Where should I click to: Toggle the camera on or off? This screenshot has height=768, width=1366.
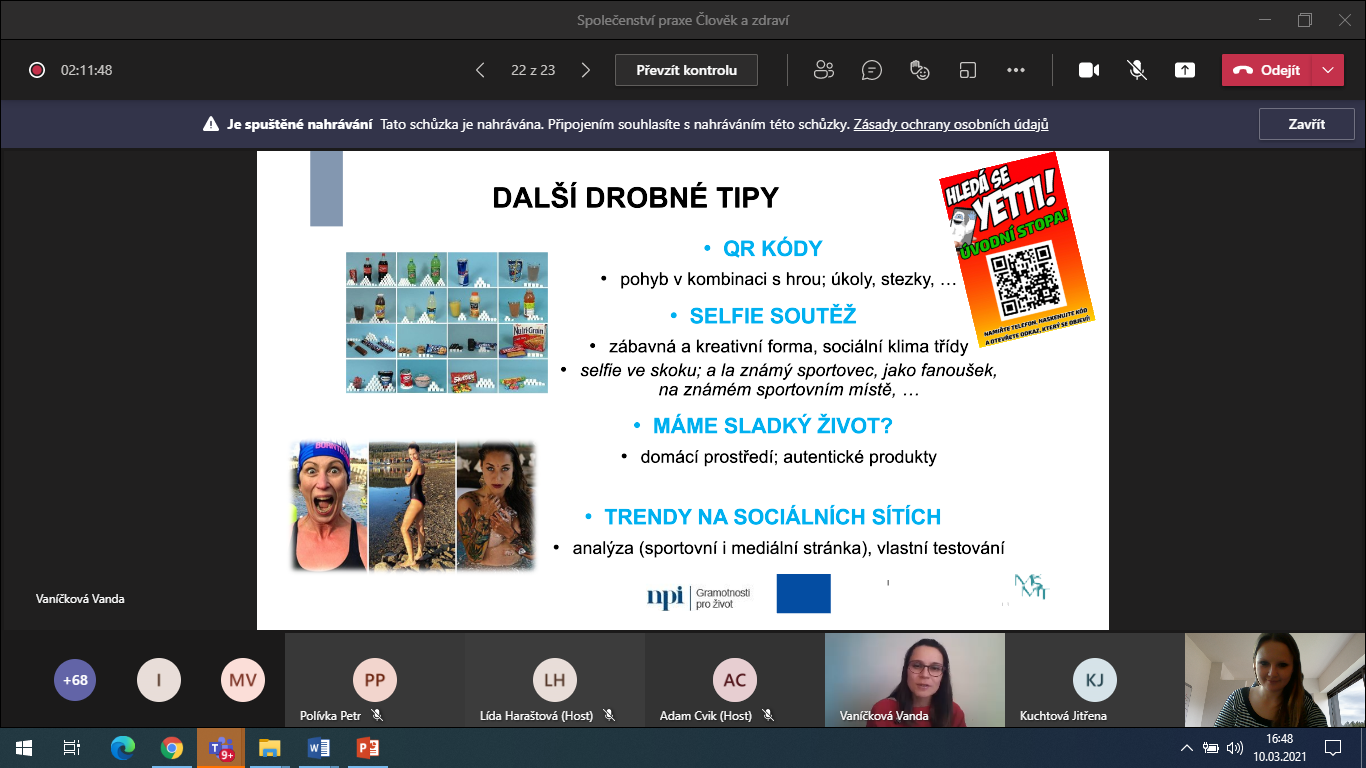(x=1089, y=70)
